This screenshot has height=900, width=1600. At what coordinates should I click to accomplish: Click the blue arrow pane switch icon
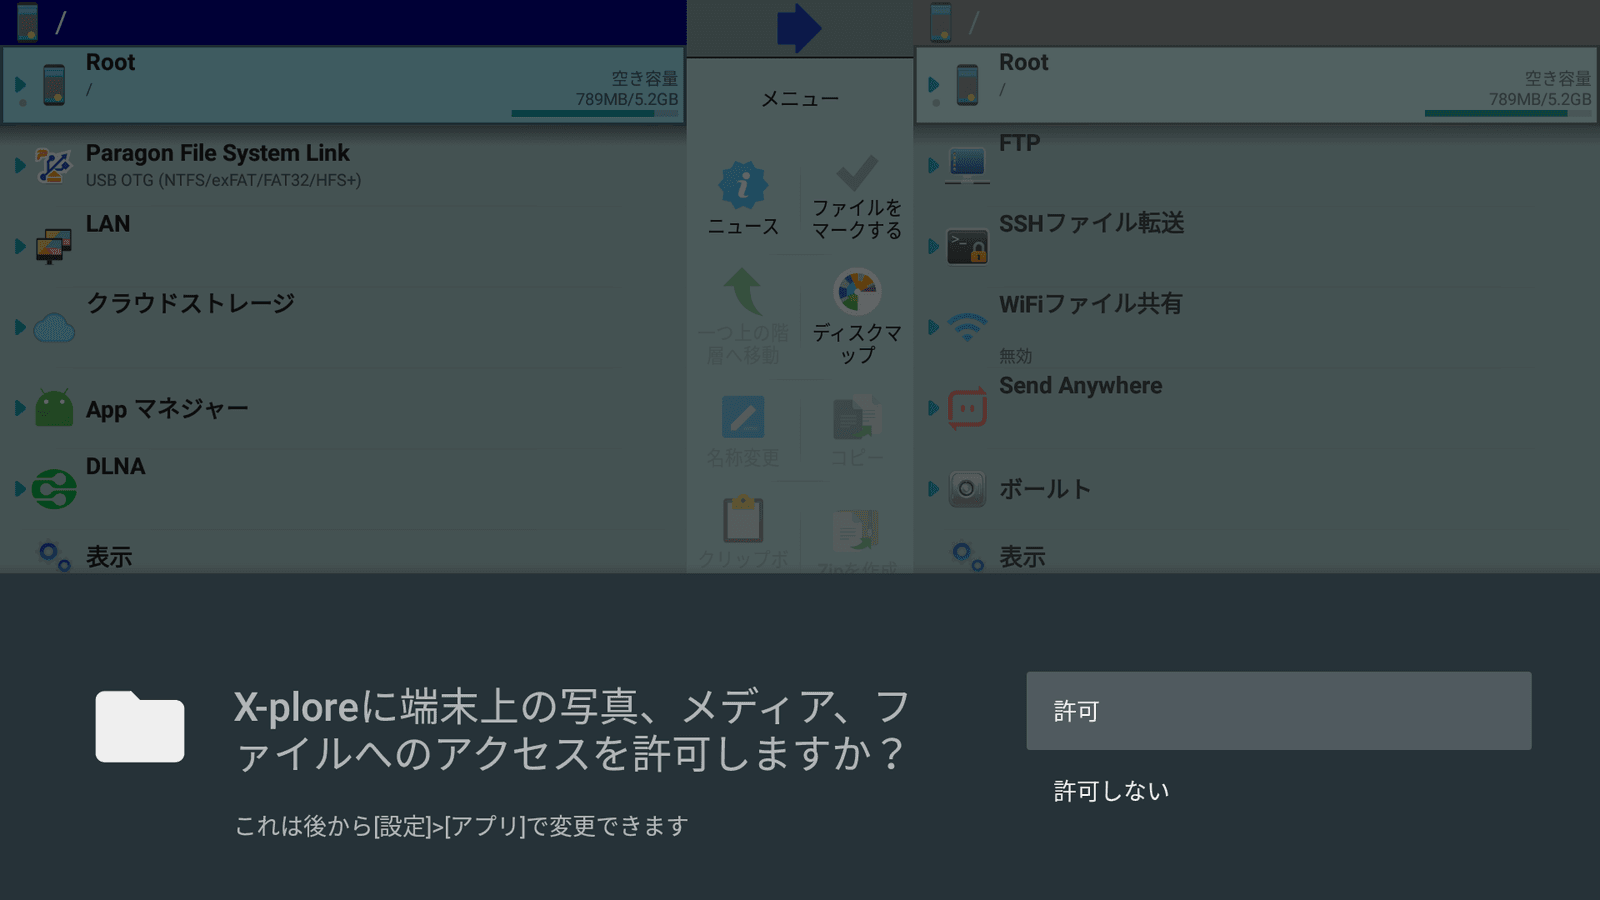(x=798, y=27)
